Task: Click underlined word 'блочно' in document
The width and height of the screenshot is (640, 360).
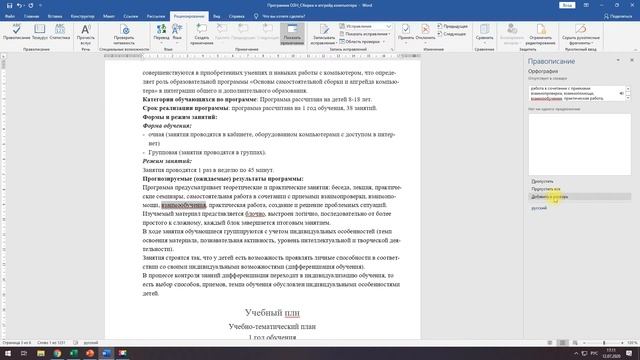Action: click(x=256, y=214)
